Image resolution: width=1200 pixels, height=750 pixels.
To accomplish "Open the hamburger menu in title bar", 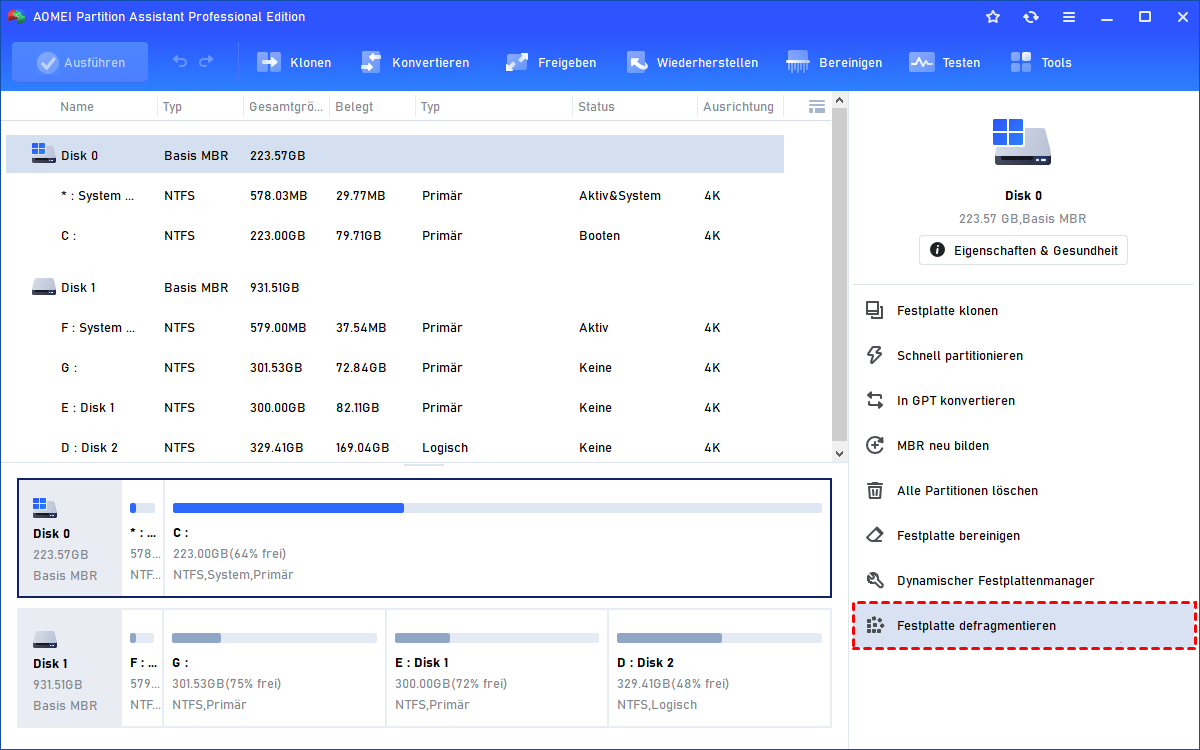I will tap(1069, 17).
